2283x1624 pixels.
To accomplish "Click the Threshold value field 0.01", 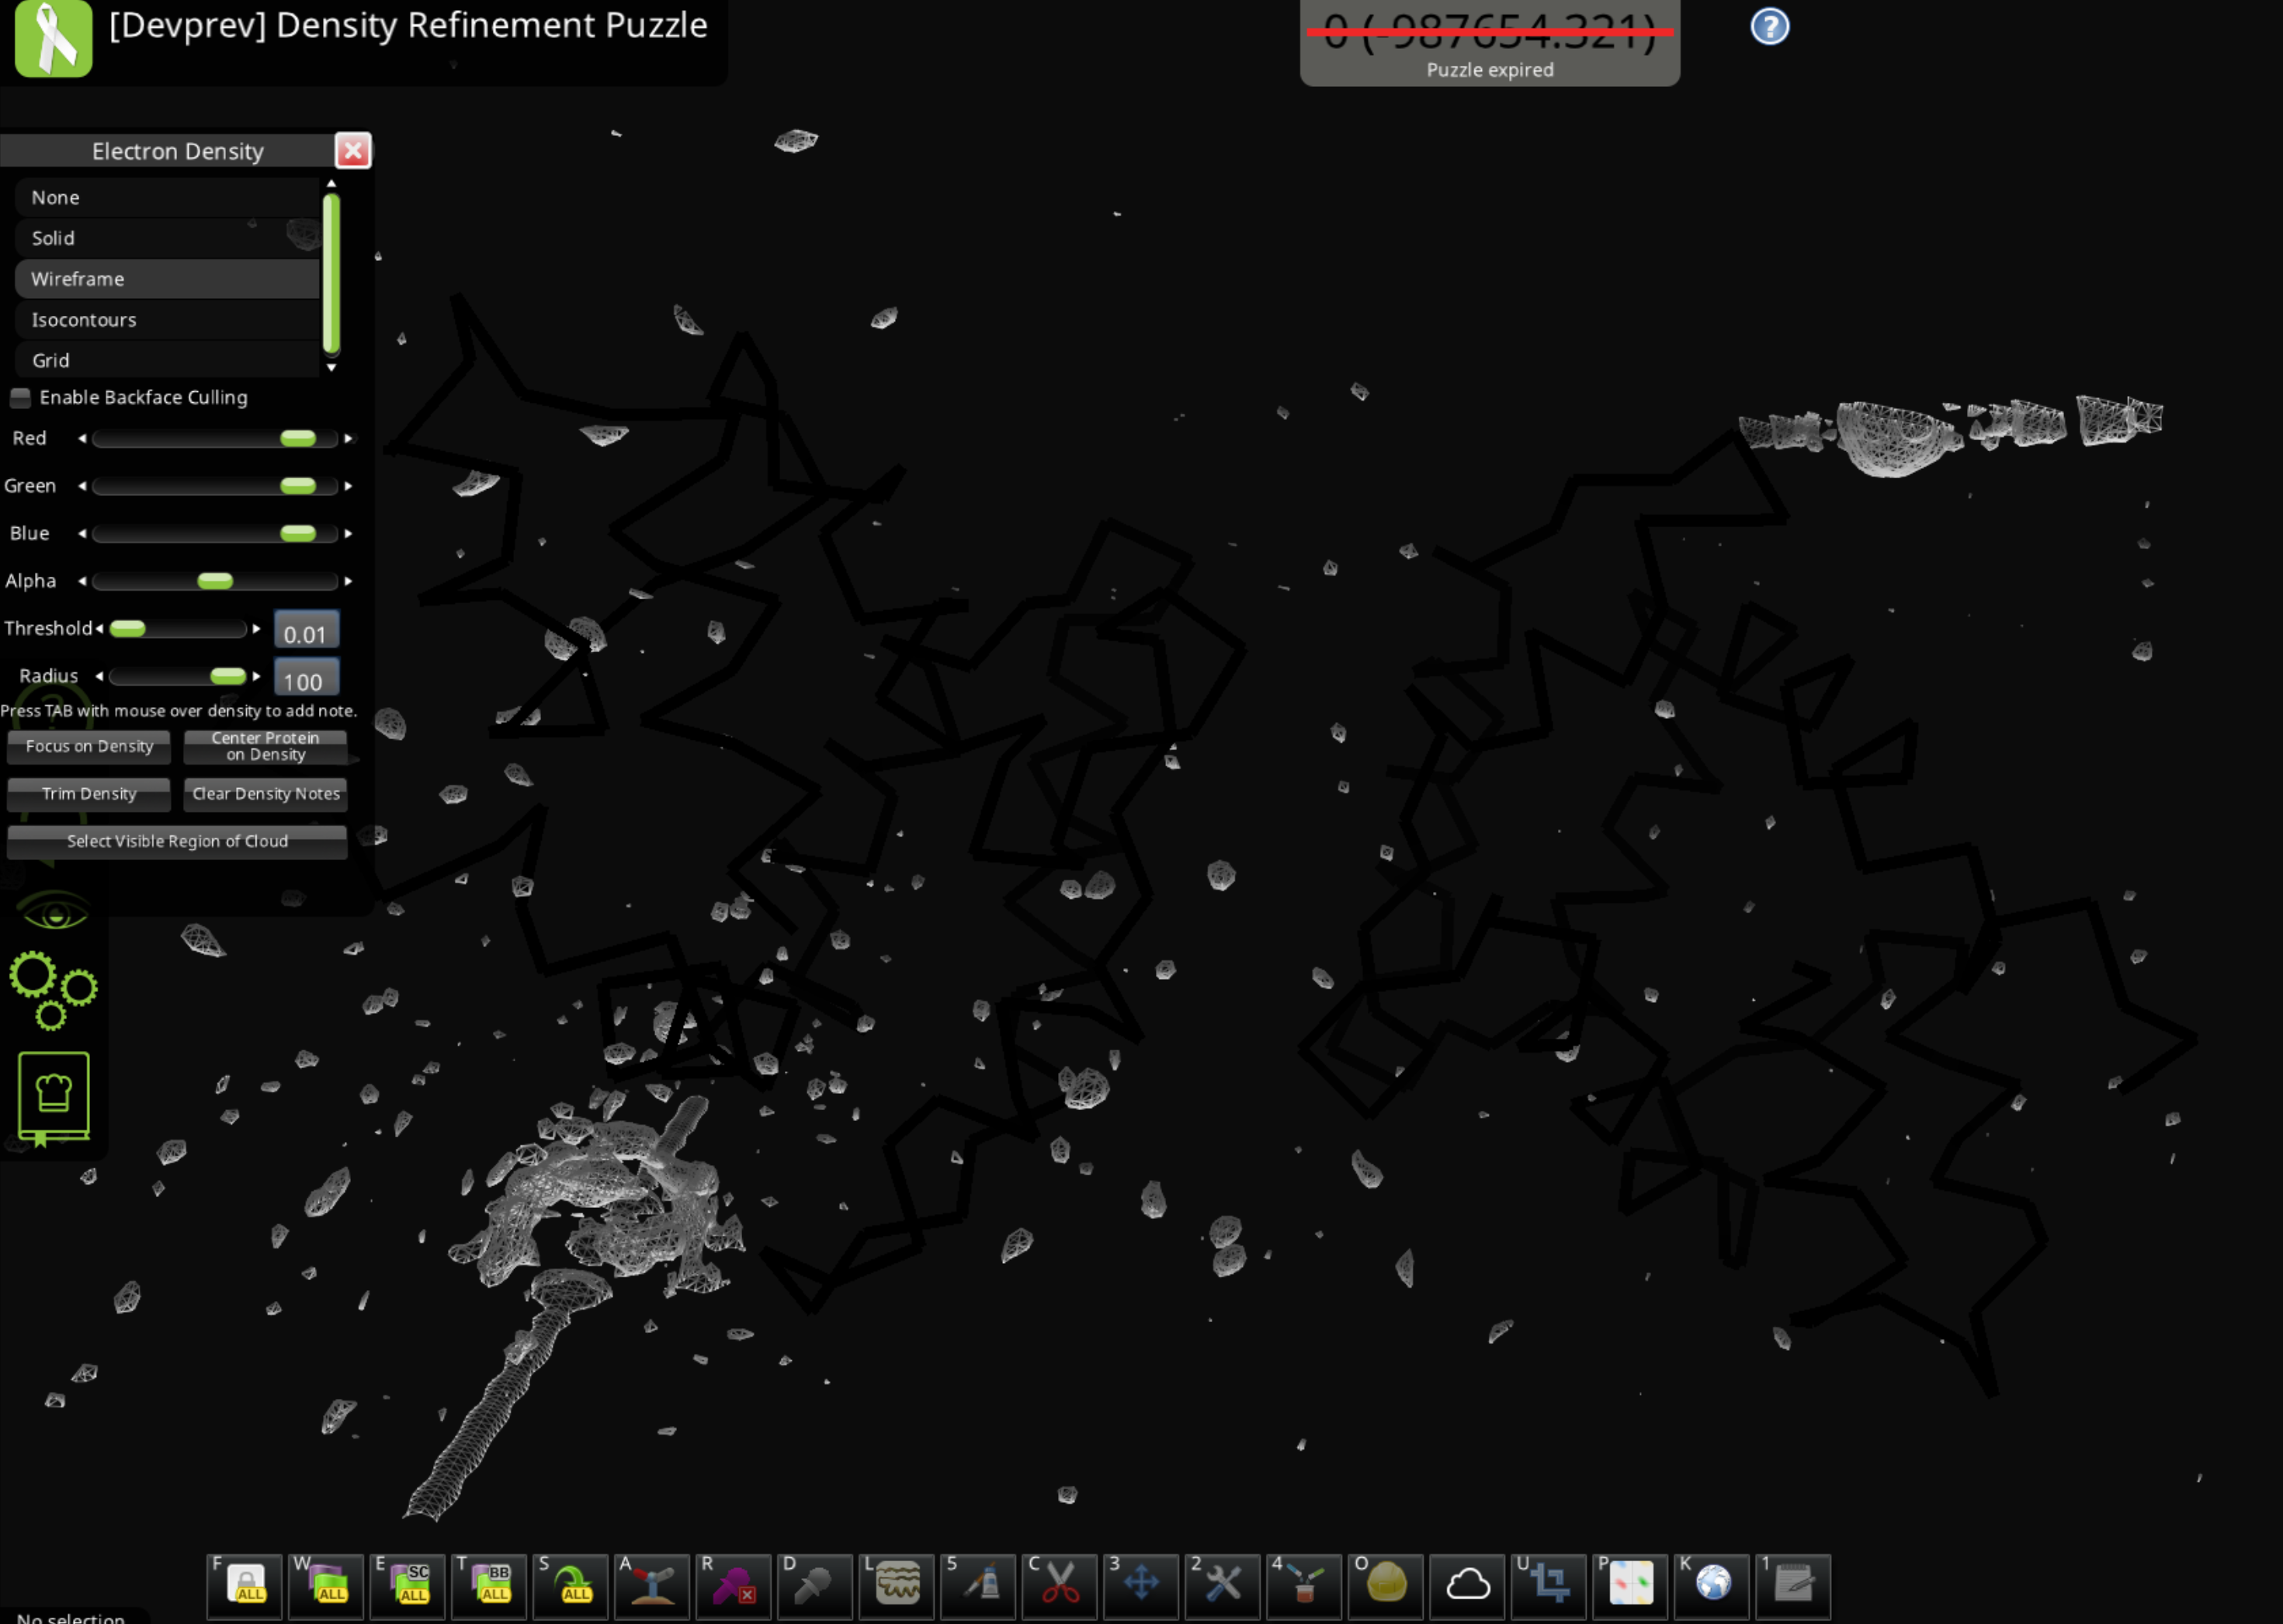I will pyautogui.click(x=306, y=633).
